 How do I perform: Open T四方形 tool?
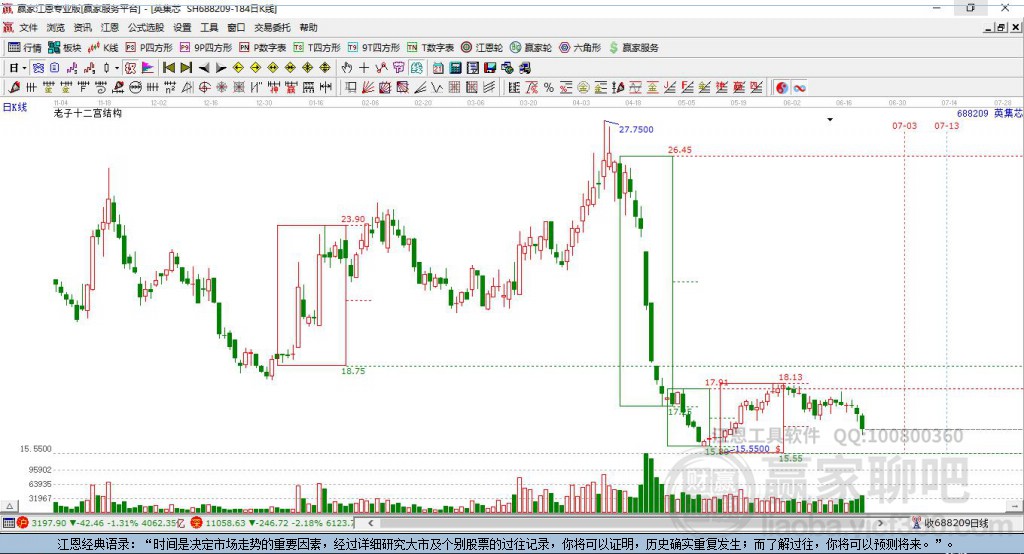pos(317,48)
